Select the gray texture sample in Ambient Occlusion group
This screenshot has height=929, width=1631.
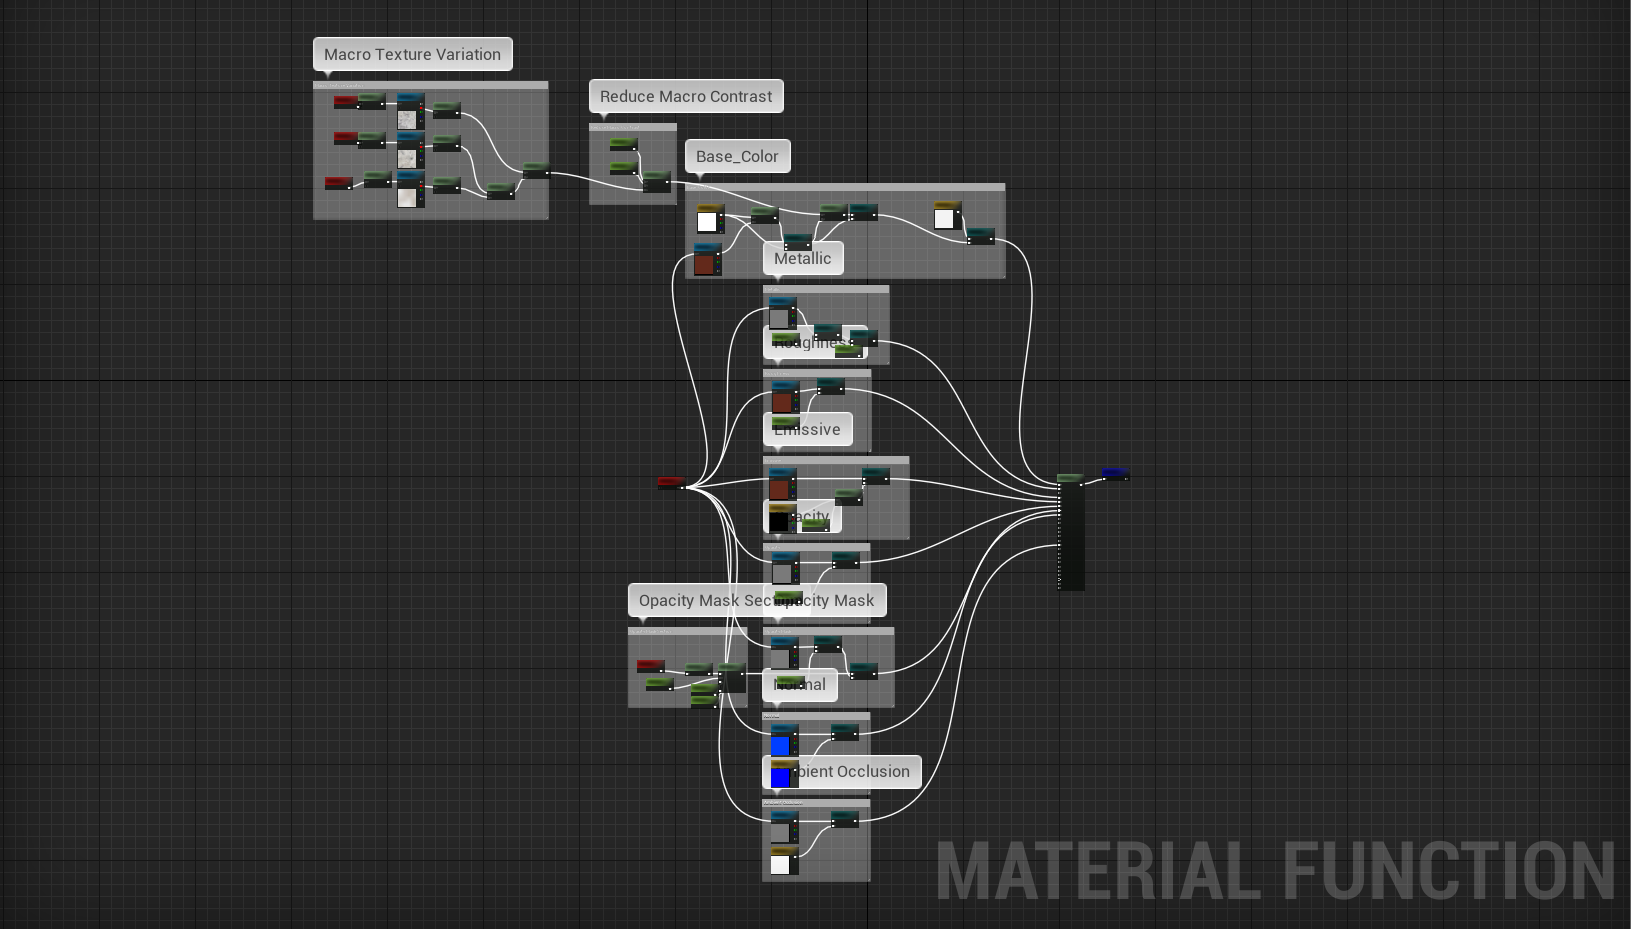click(x=784, y=828)
